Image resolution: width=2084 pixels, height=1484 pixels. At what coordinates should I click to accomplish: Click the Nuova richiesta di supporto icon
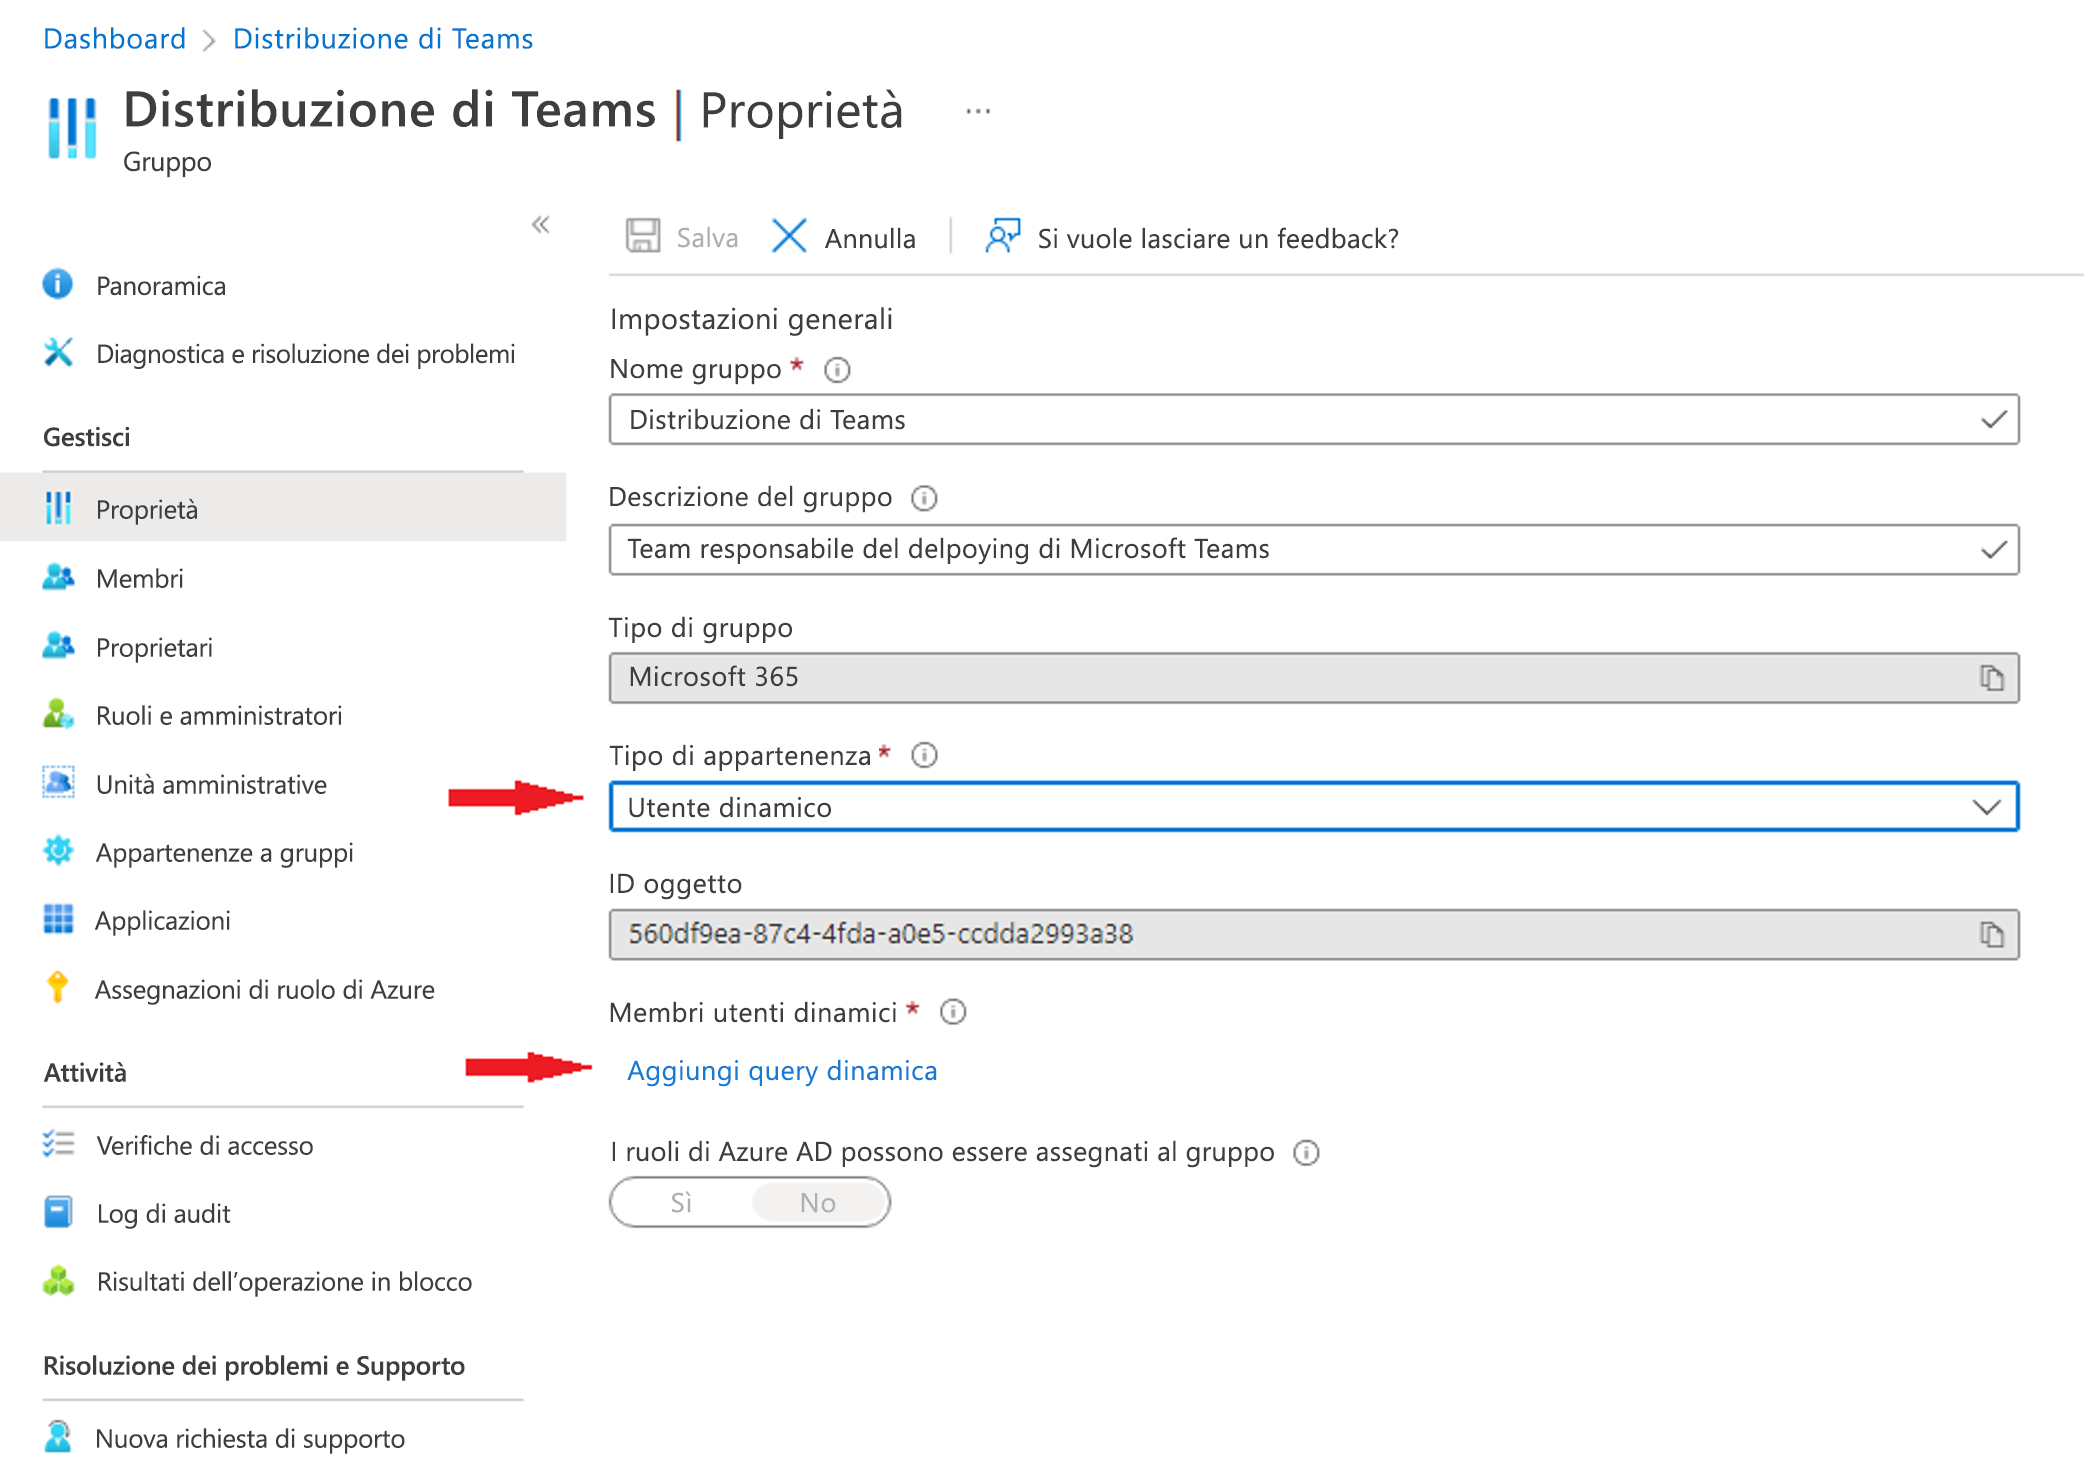pos(58,1437)
